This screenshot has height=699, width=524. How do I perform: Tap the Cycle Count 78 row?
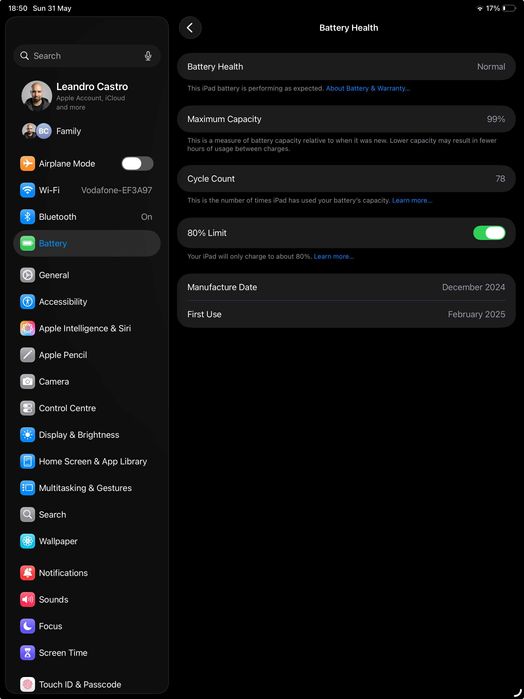(x=347, y=179)
